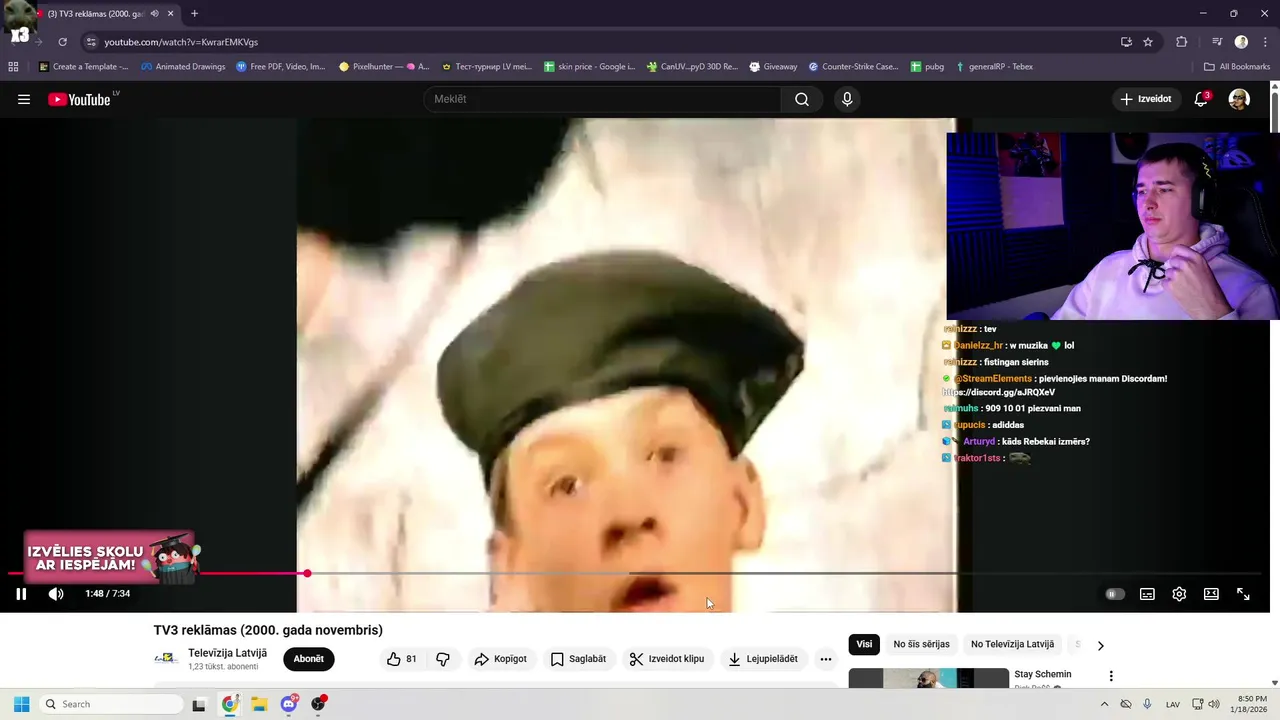The width and height of the screenshot is (1280, 720).
Task: Open the Televīzija Latvijā channel avatar
Action: click(166, 659)
